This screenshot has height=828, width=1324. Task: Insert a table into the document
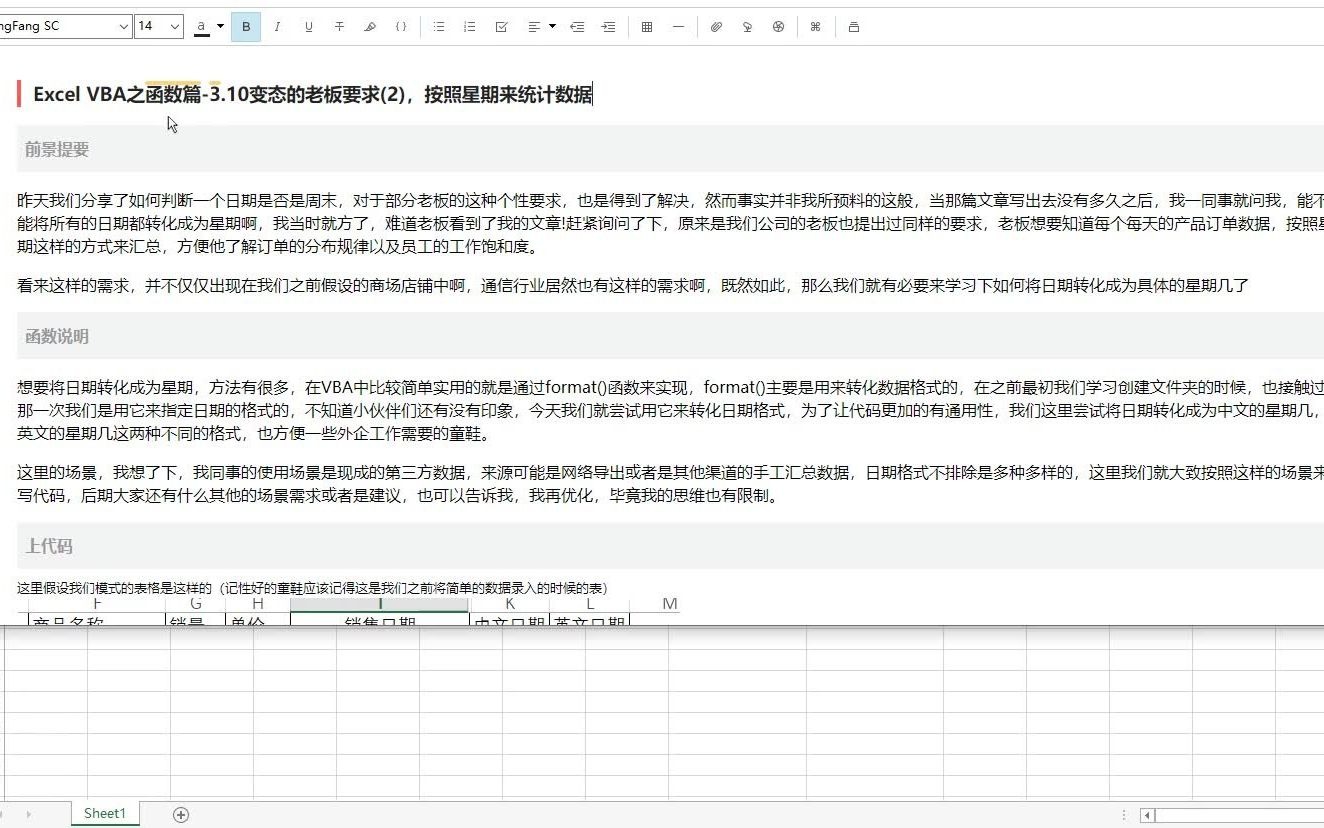coord(647,26)
